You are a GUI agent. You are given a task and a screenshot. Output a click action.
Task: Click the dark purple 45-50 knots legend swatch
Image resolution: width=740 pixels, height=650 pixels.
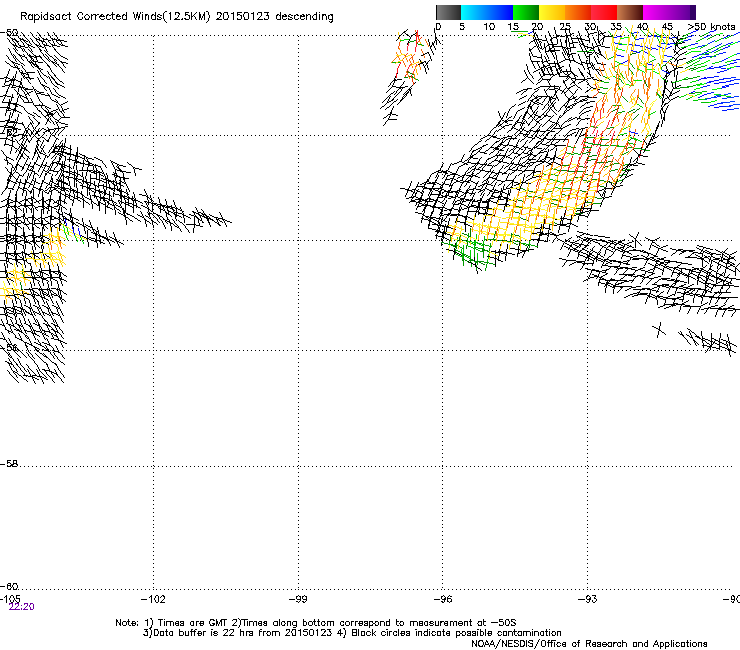[x=682, y=12]
